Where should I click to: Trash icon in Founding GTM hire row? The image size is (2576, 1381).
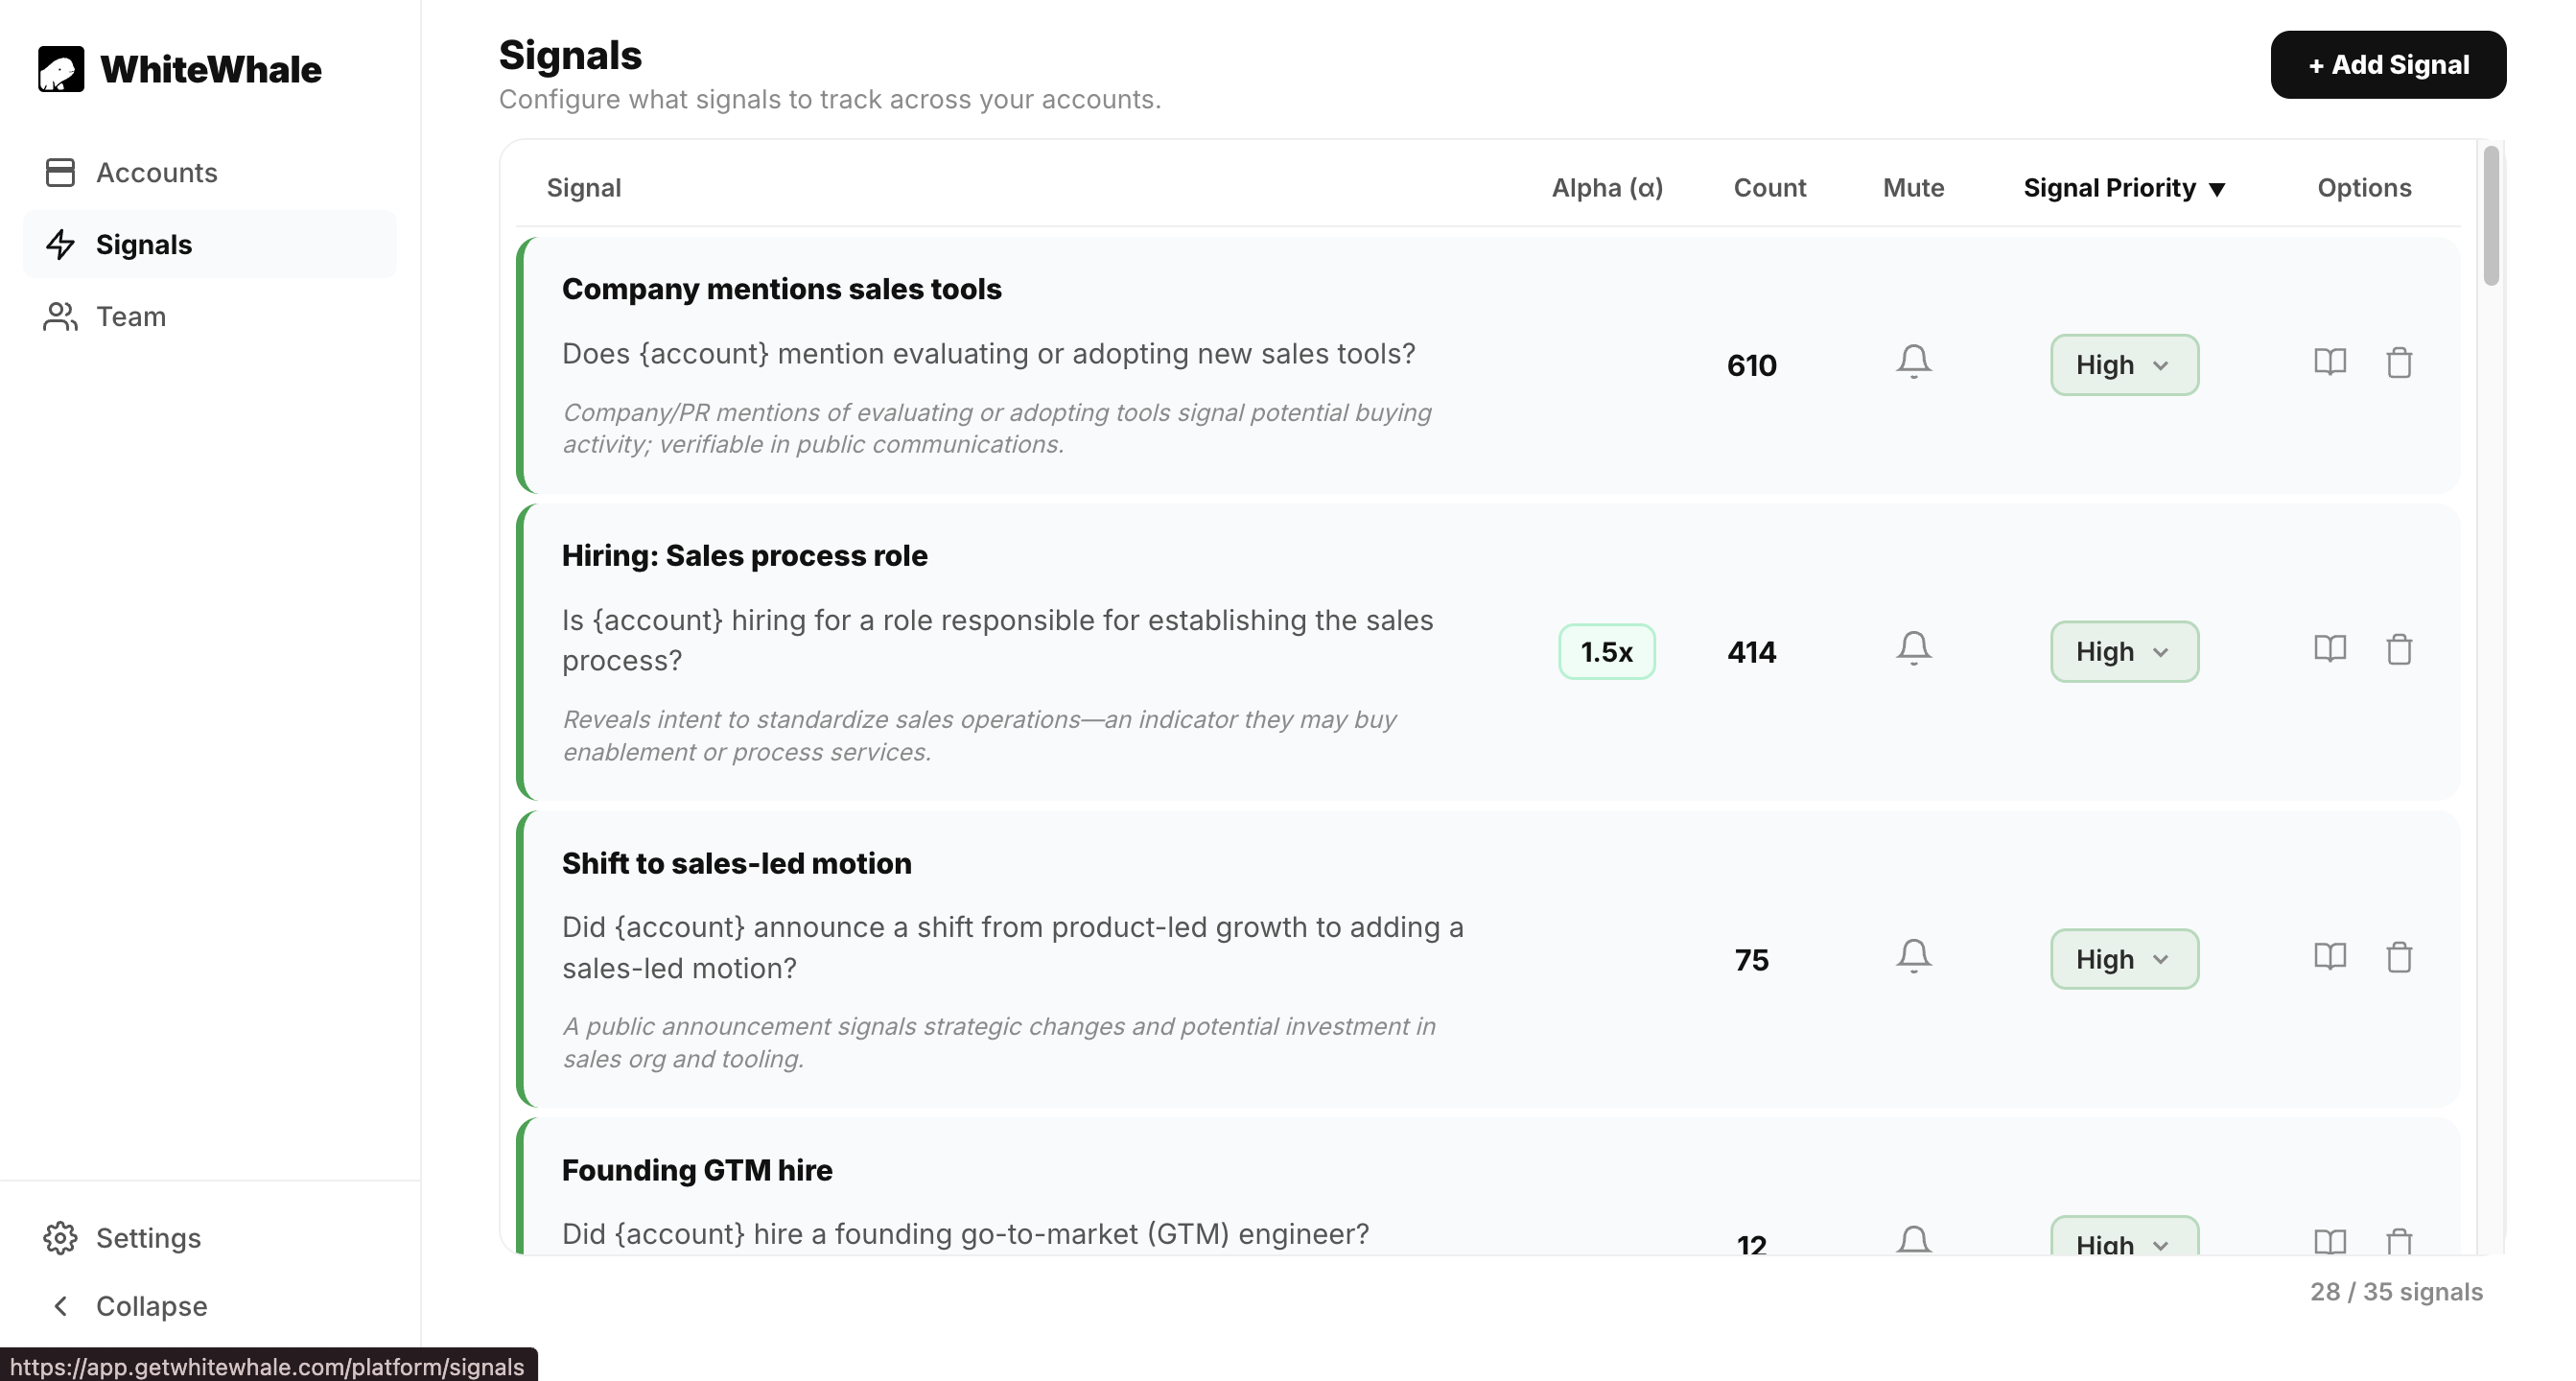(x=2399, y=1241)
